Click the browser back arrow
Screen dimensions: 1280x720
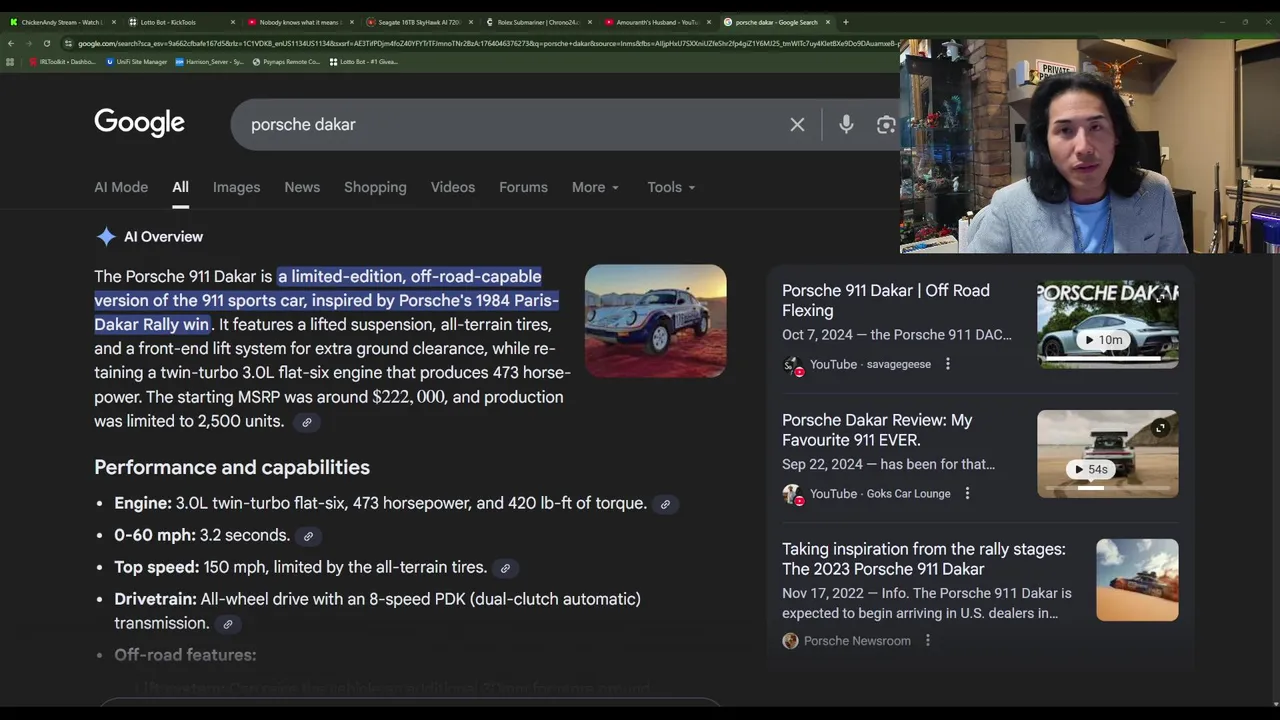10,43
